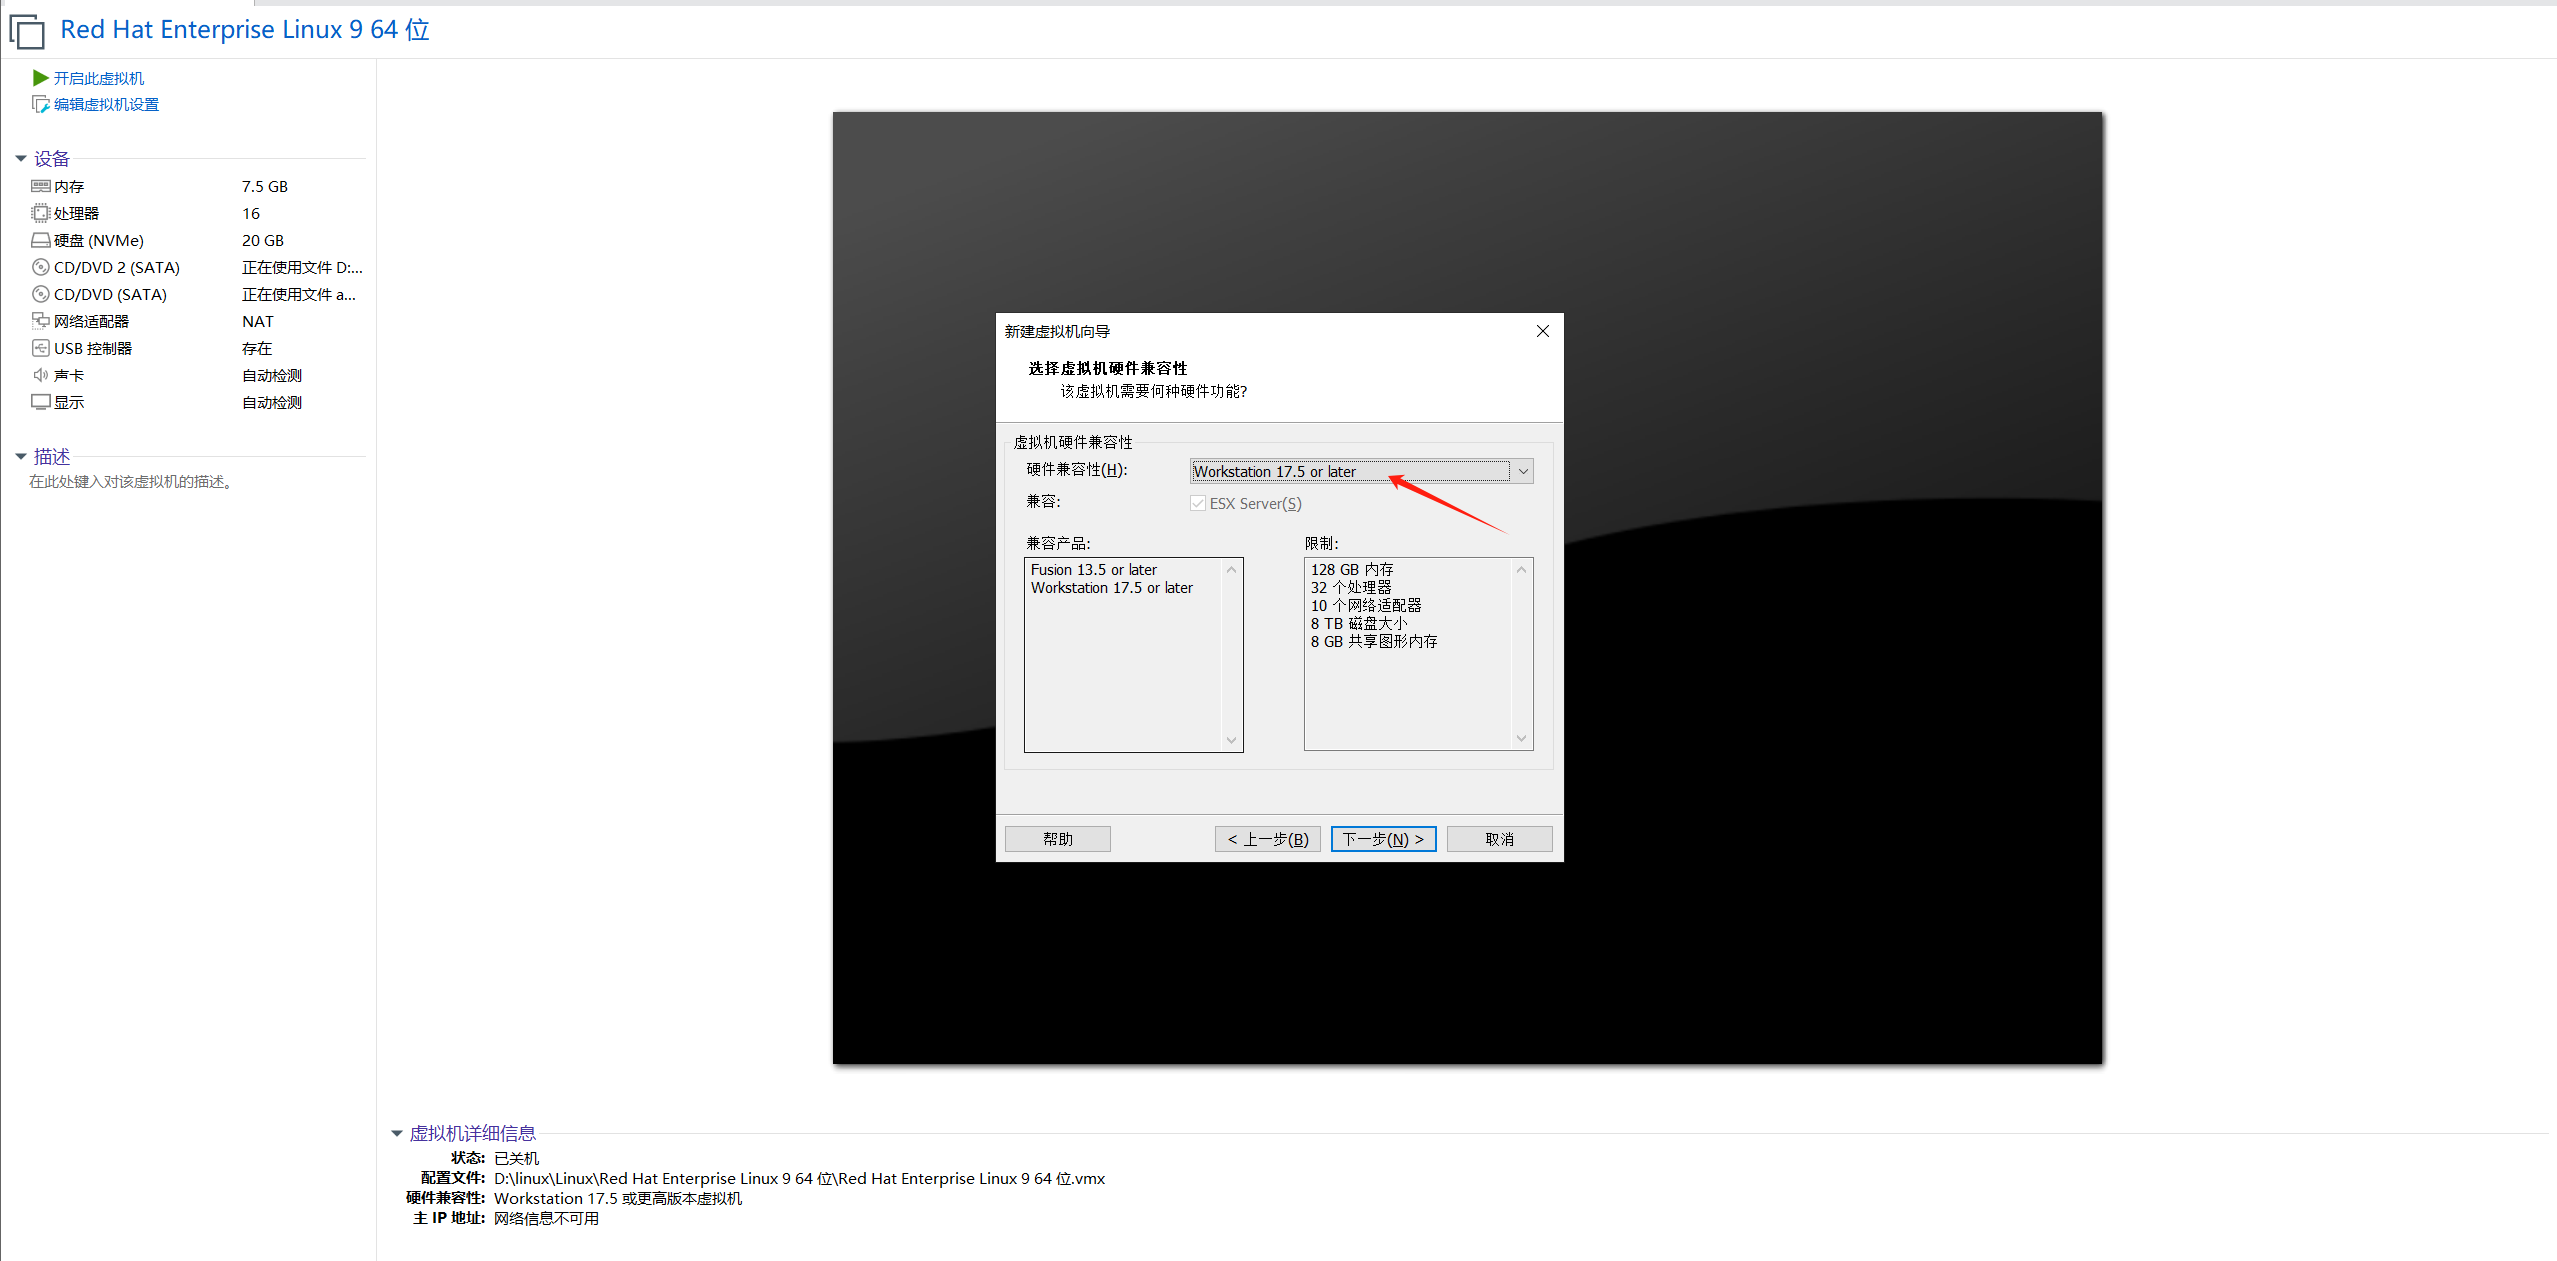Click the description field placeholder text
This screenshot has width=2557, height=1261.
(x=133, y=482)
